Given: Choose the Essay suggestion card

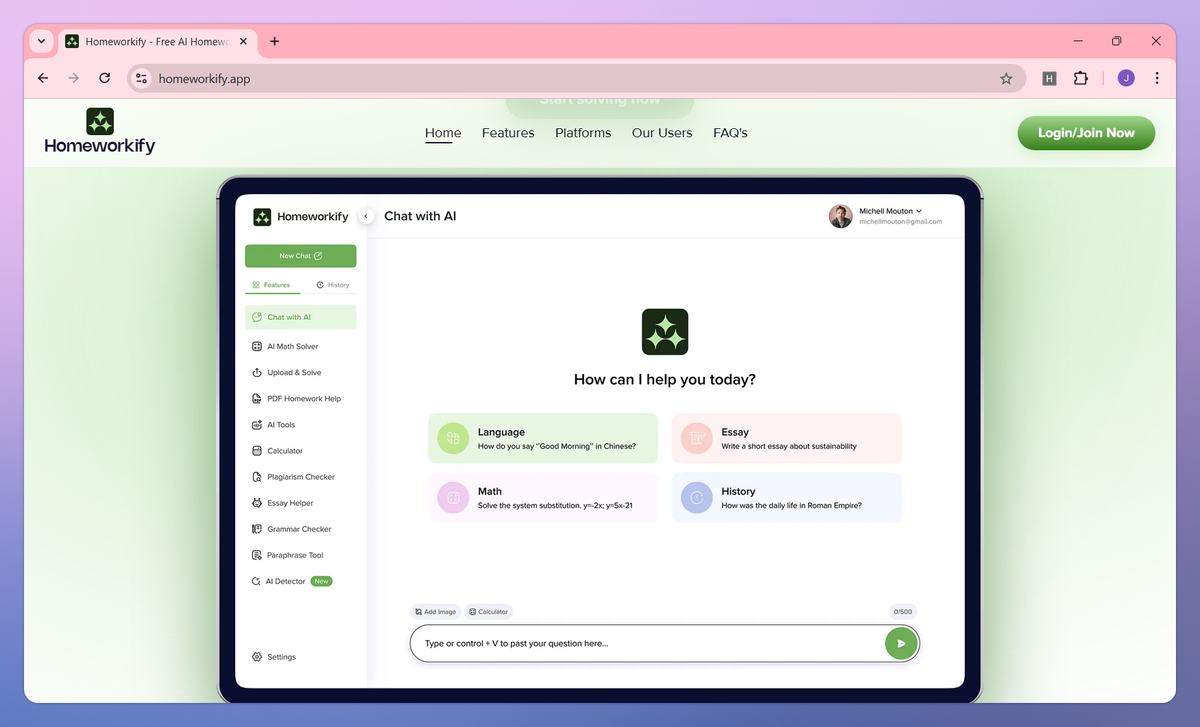Looking at the screenshot, I should tap(787, 438).
